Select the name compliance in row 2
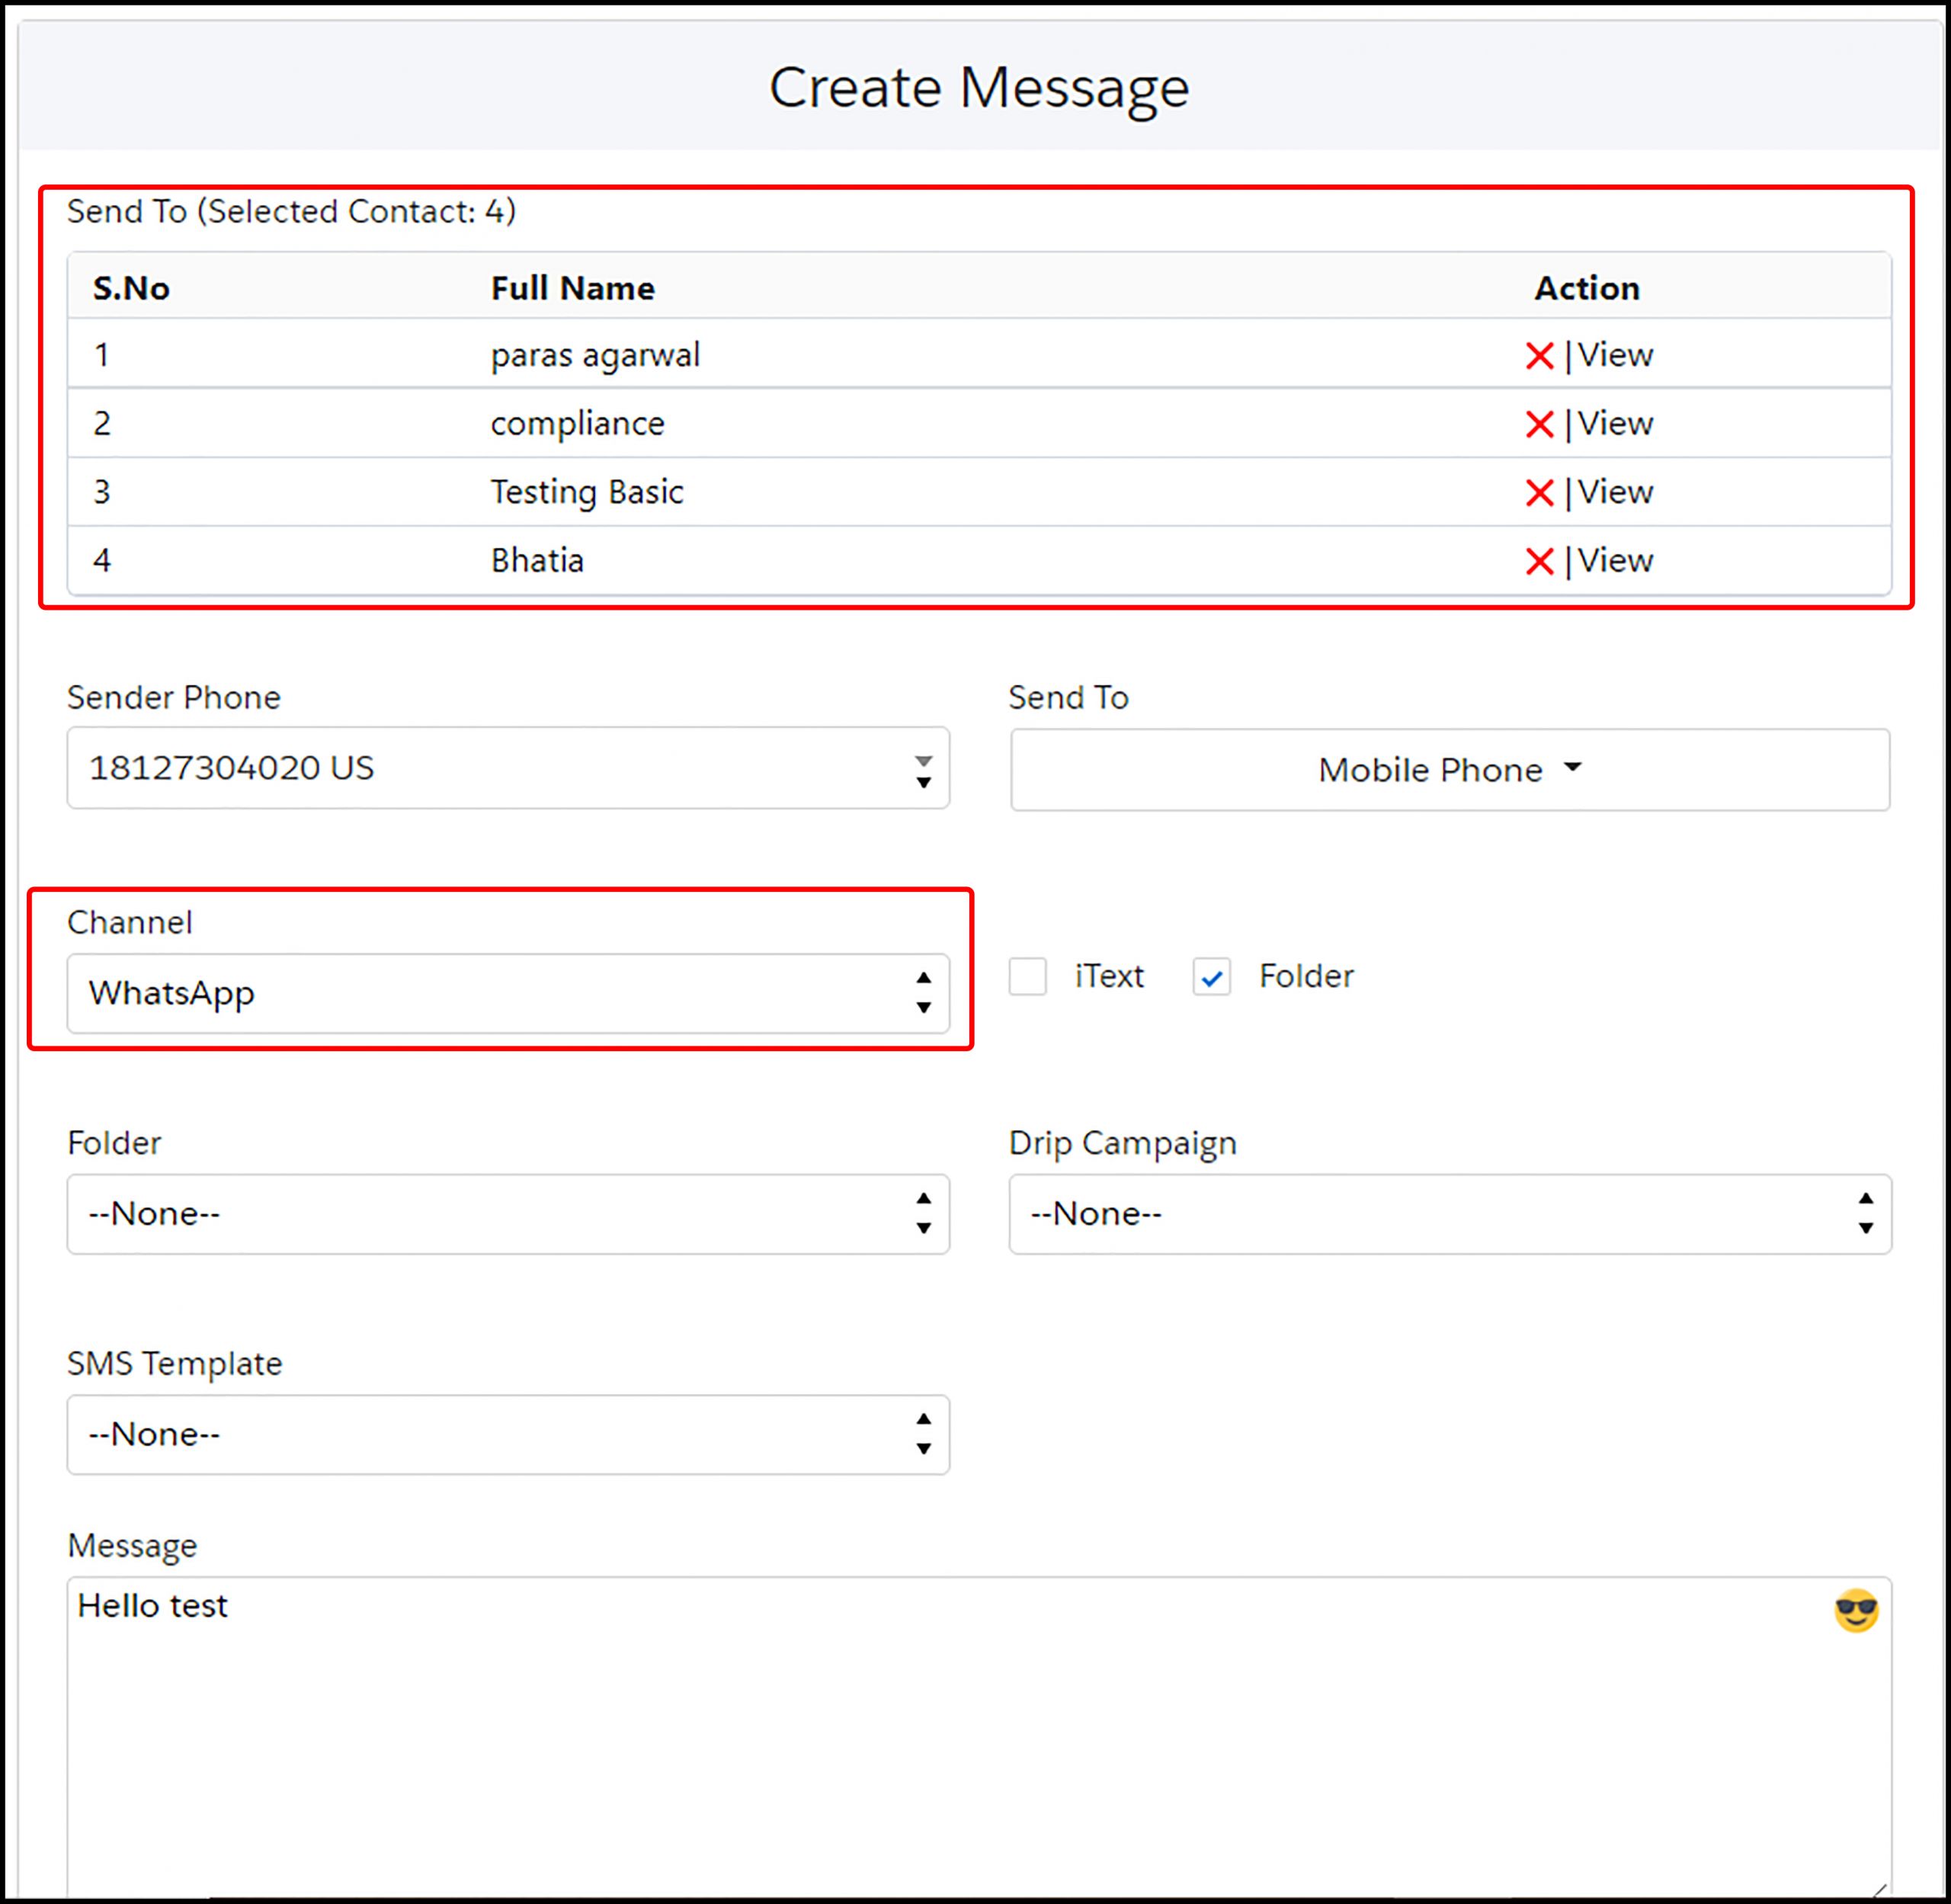This screenshot has height=1904, width=1951. coord(577,424)
